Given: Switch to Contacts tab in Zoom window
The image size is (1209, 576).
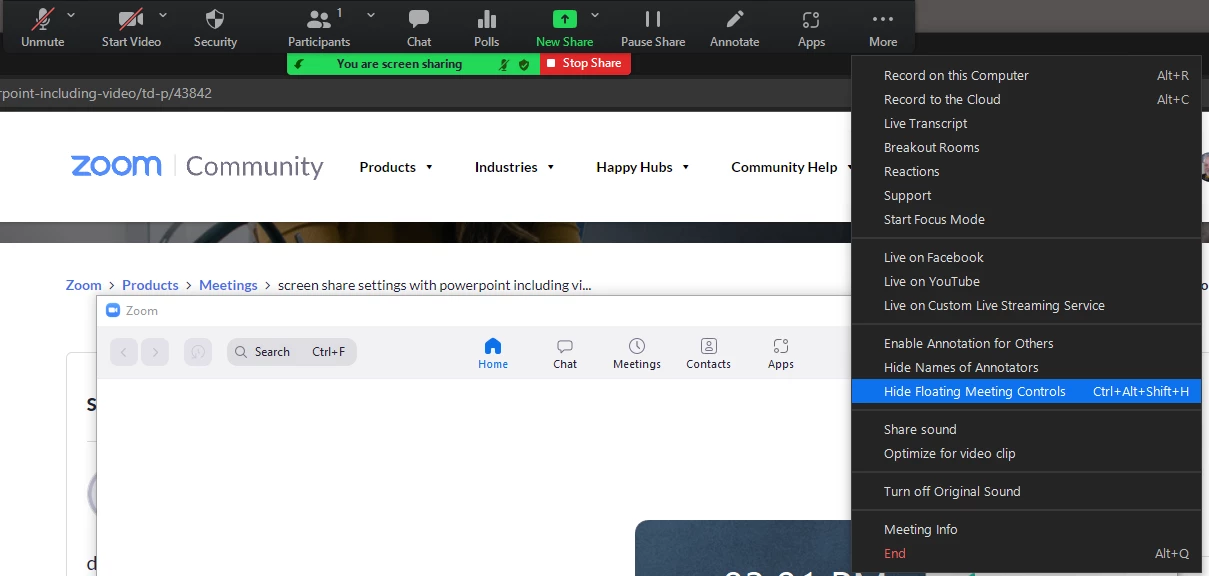Looking at the screenshot, I should coord(709,353).
